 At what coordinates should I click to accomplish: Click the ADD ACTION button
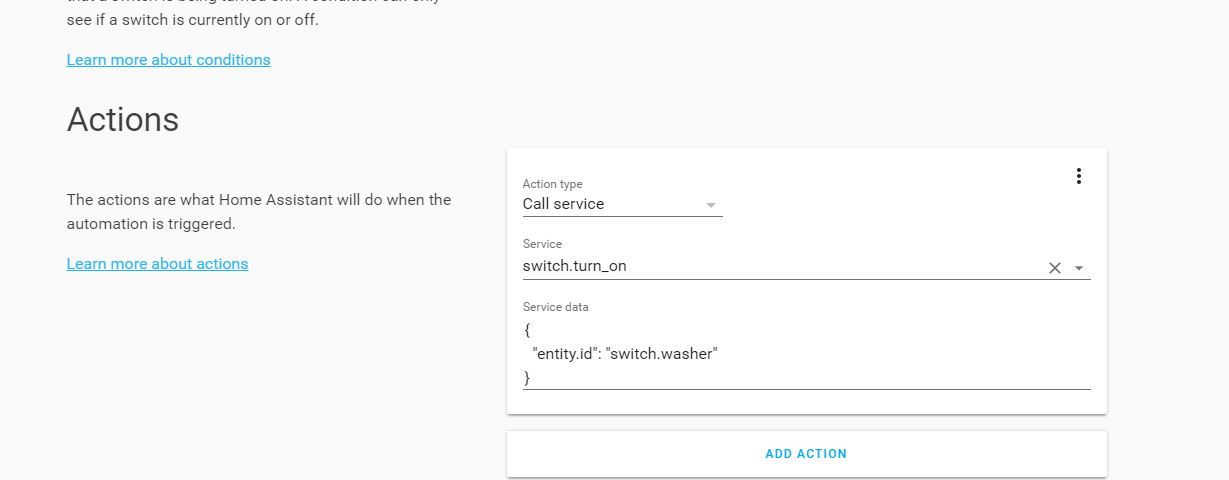806,454
